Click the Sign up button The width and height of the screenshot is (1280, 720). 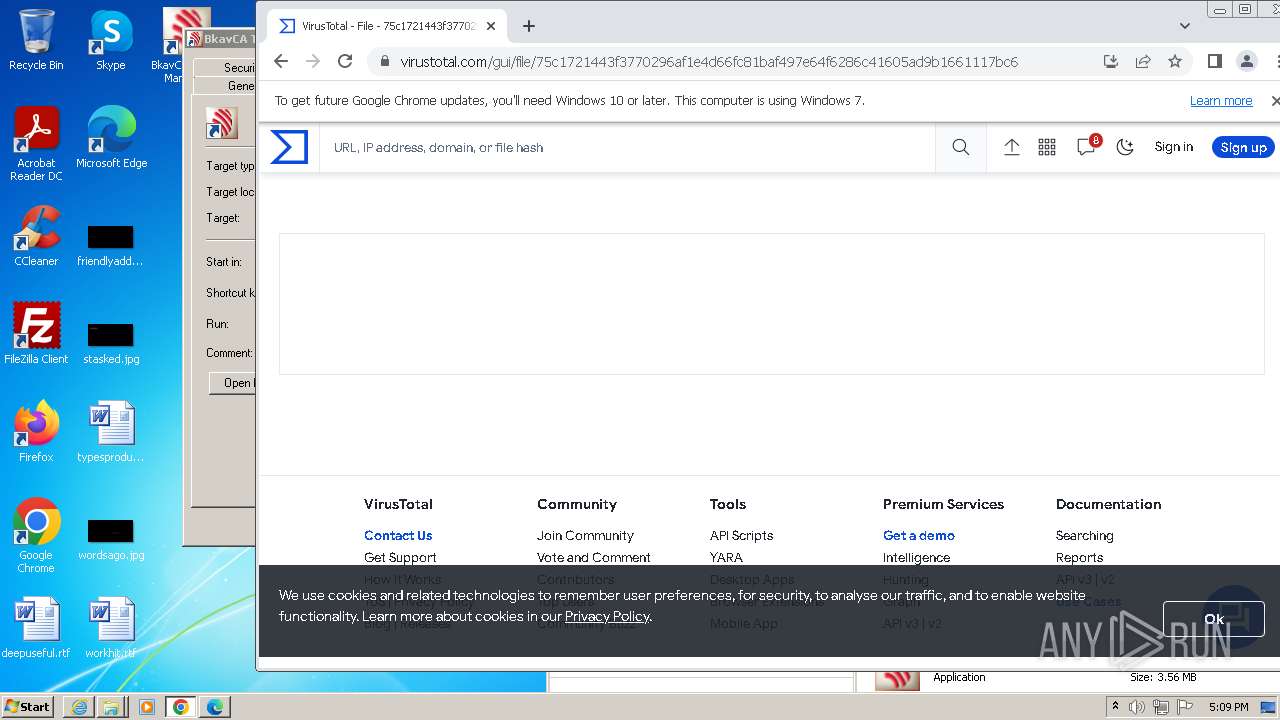pyautogui.click(x=1243, y=147)
